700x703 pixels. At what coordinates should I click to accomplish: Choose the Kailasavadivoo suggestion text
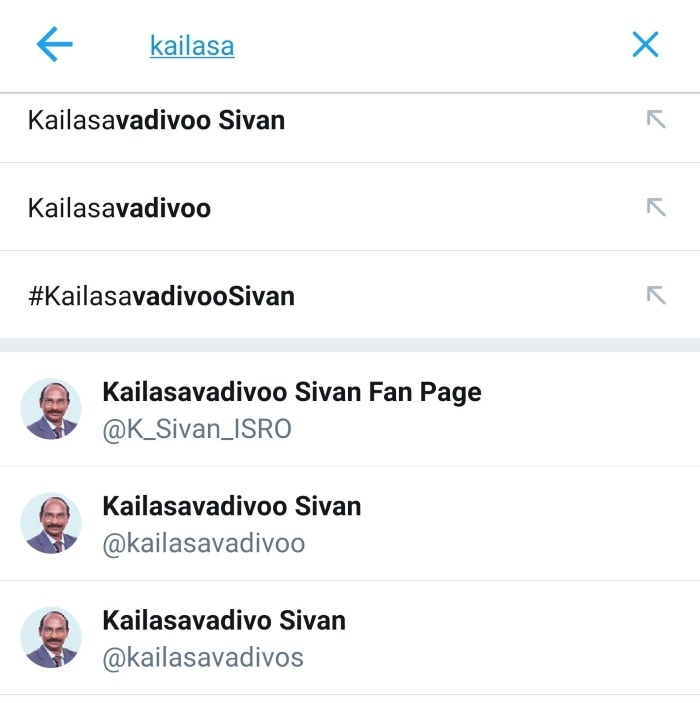[x=119, y=208]
